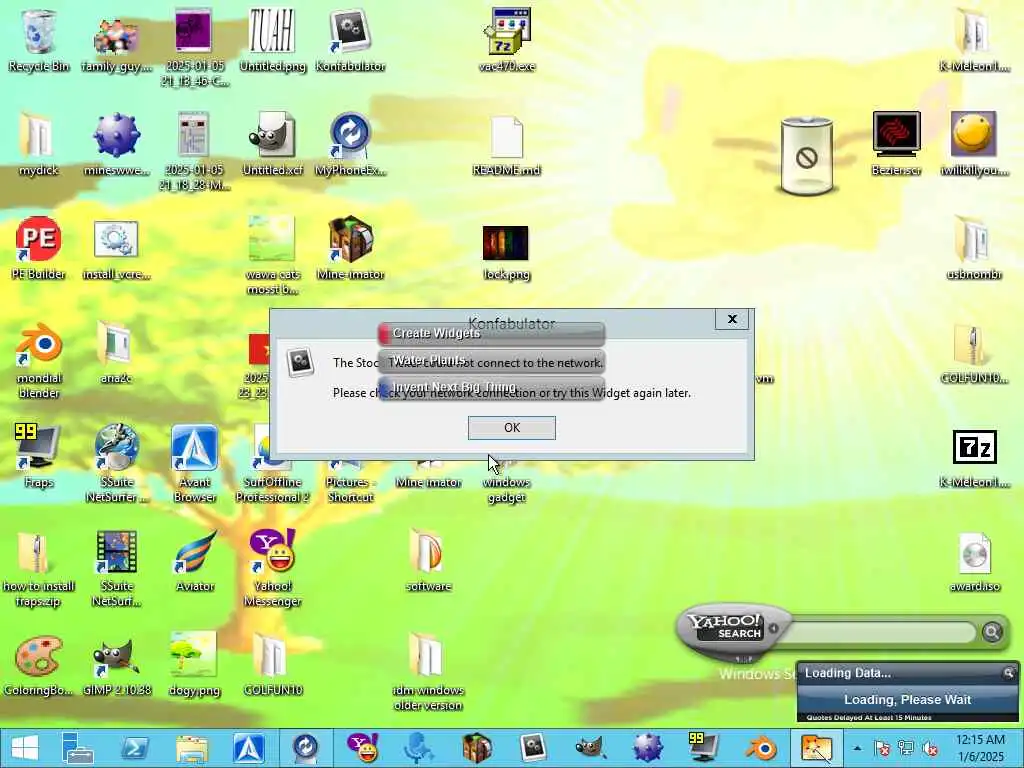Select the GOLFUN10 zip archive at right
Image resolution: width=1024 pixels, height=768 pixels.
pyautogui.click(x=974, y=353)
